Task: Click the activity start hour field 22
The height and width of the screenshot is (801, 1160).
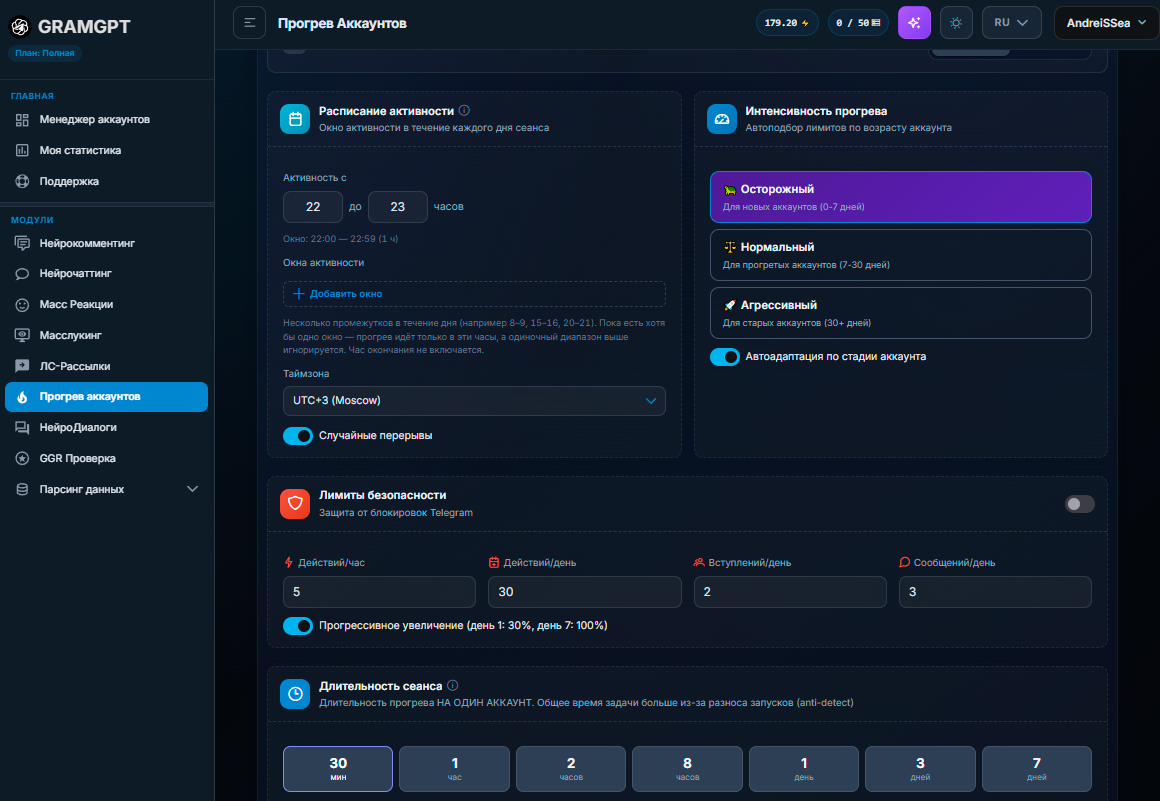Action: (x=313, y=207)
